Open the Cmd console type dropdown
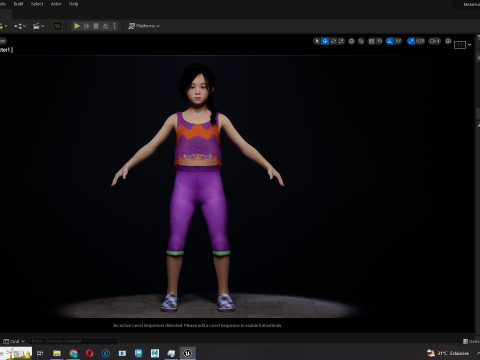This screenshot has height=360, width=480. 14,341
